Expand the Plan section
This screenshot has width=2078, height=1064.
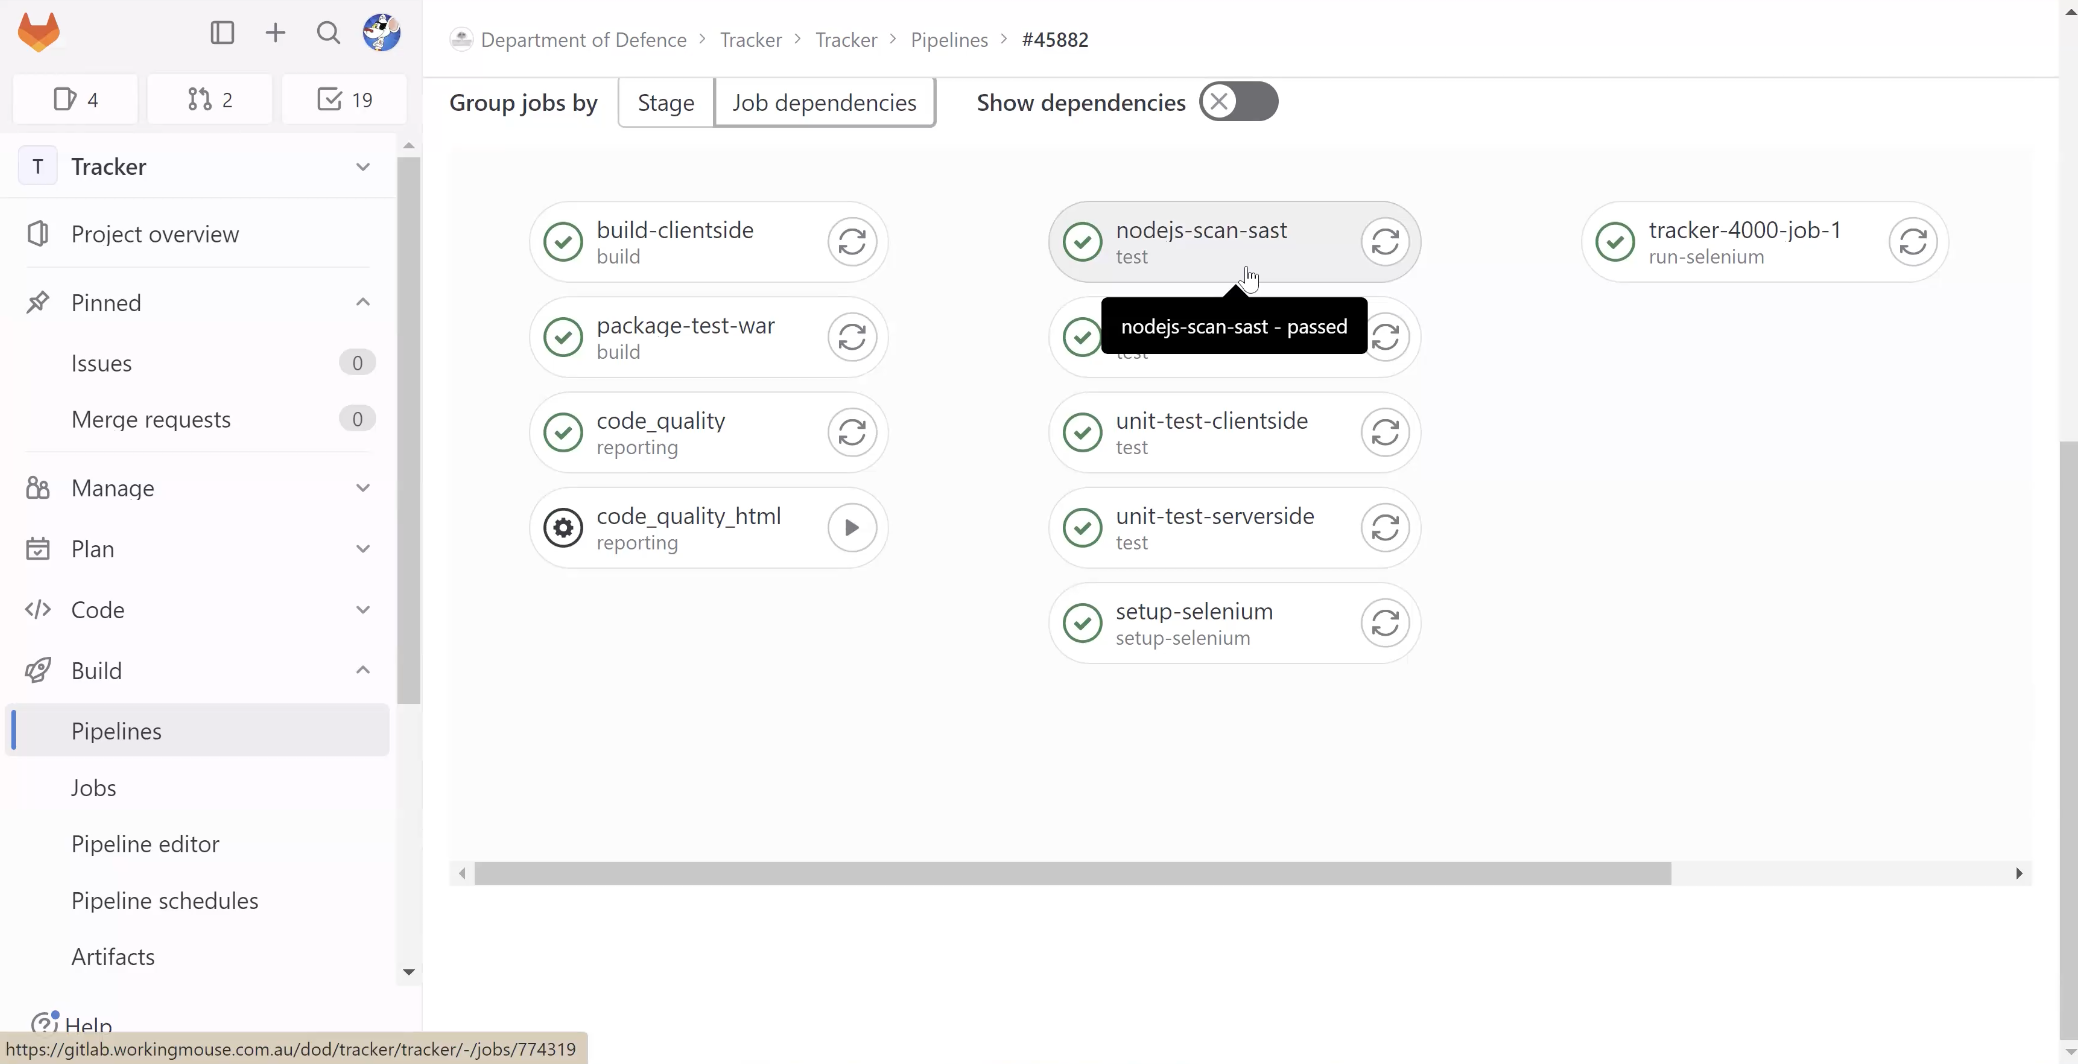(362, 549)
